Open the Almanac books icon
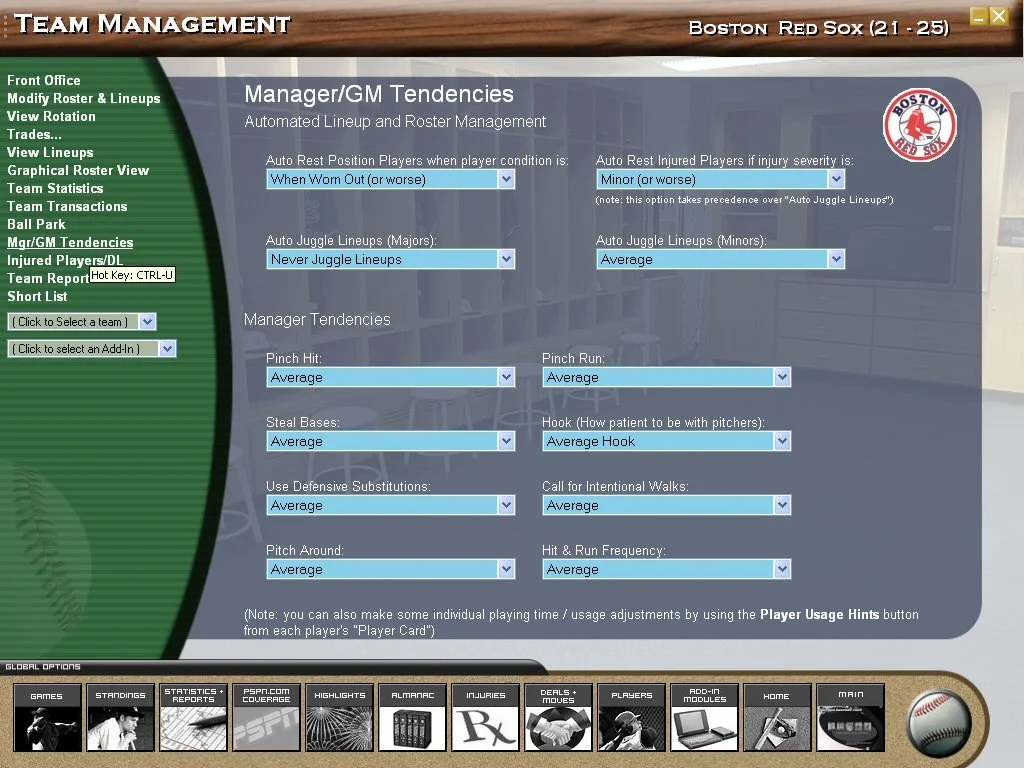The width and height of the screenshot is (1024, 768). 412,718
